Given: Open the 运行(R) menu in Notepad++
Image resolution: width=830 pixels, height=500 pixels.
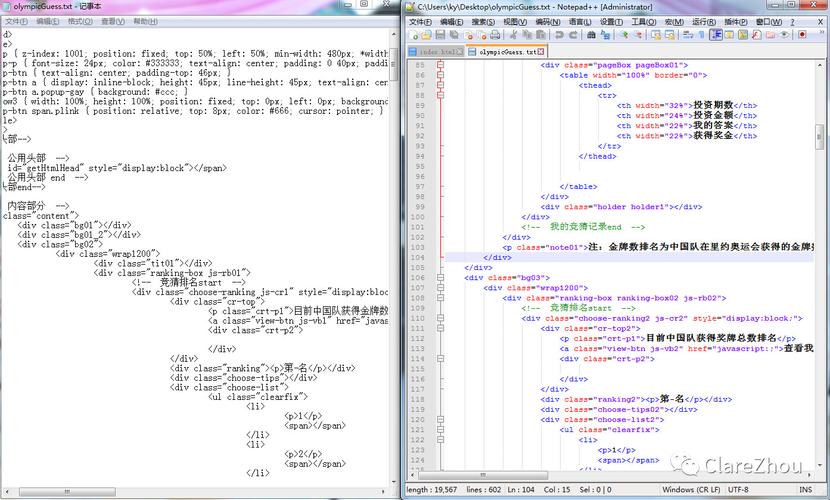Looking at the screenshot, I should 703,22.
